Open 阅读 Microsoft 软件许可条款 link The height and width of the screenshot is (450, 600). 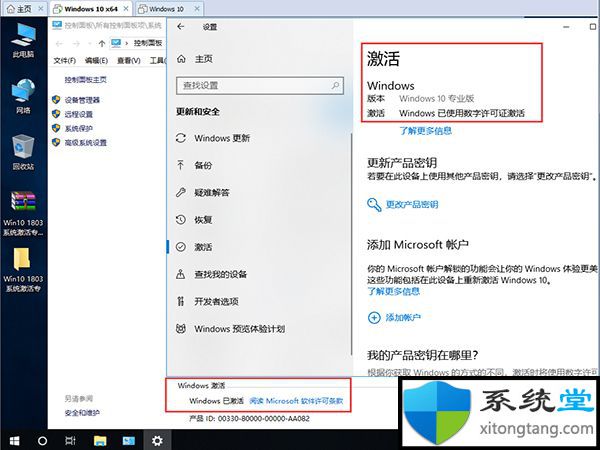(x=296, y=401)
